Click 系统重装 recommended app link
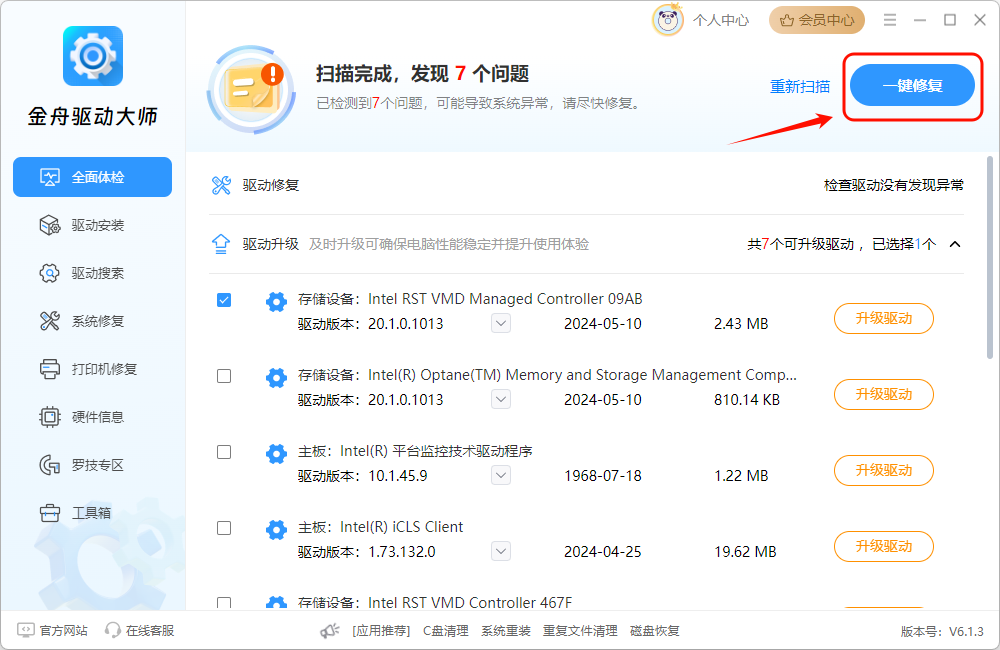The width and height of the screenshot is (1000, 650). pyautogui.click(x=506, y=631)
